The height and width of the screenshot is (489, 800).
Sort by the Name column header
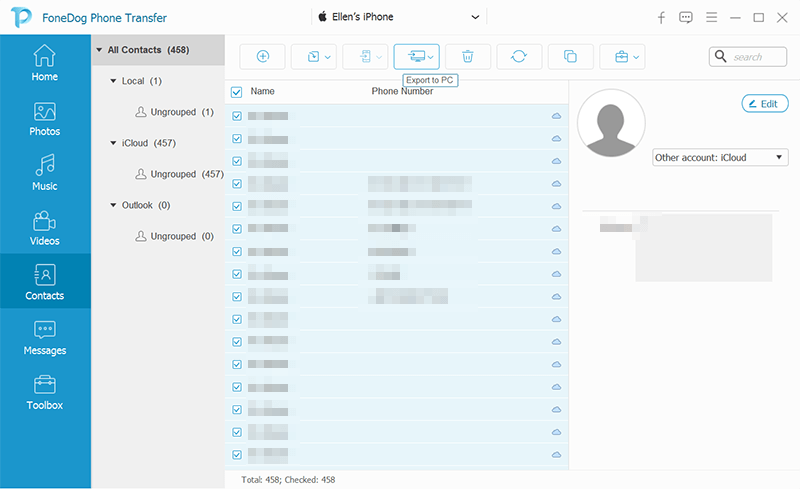click(262, 91)
